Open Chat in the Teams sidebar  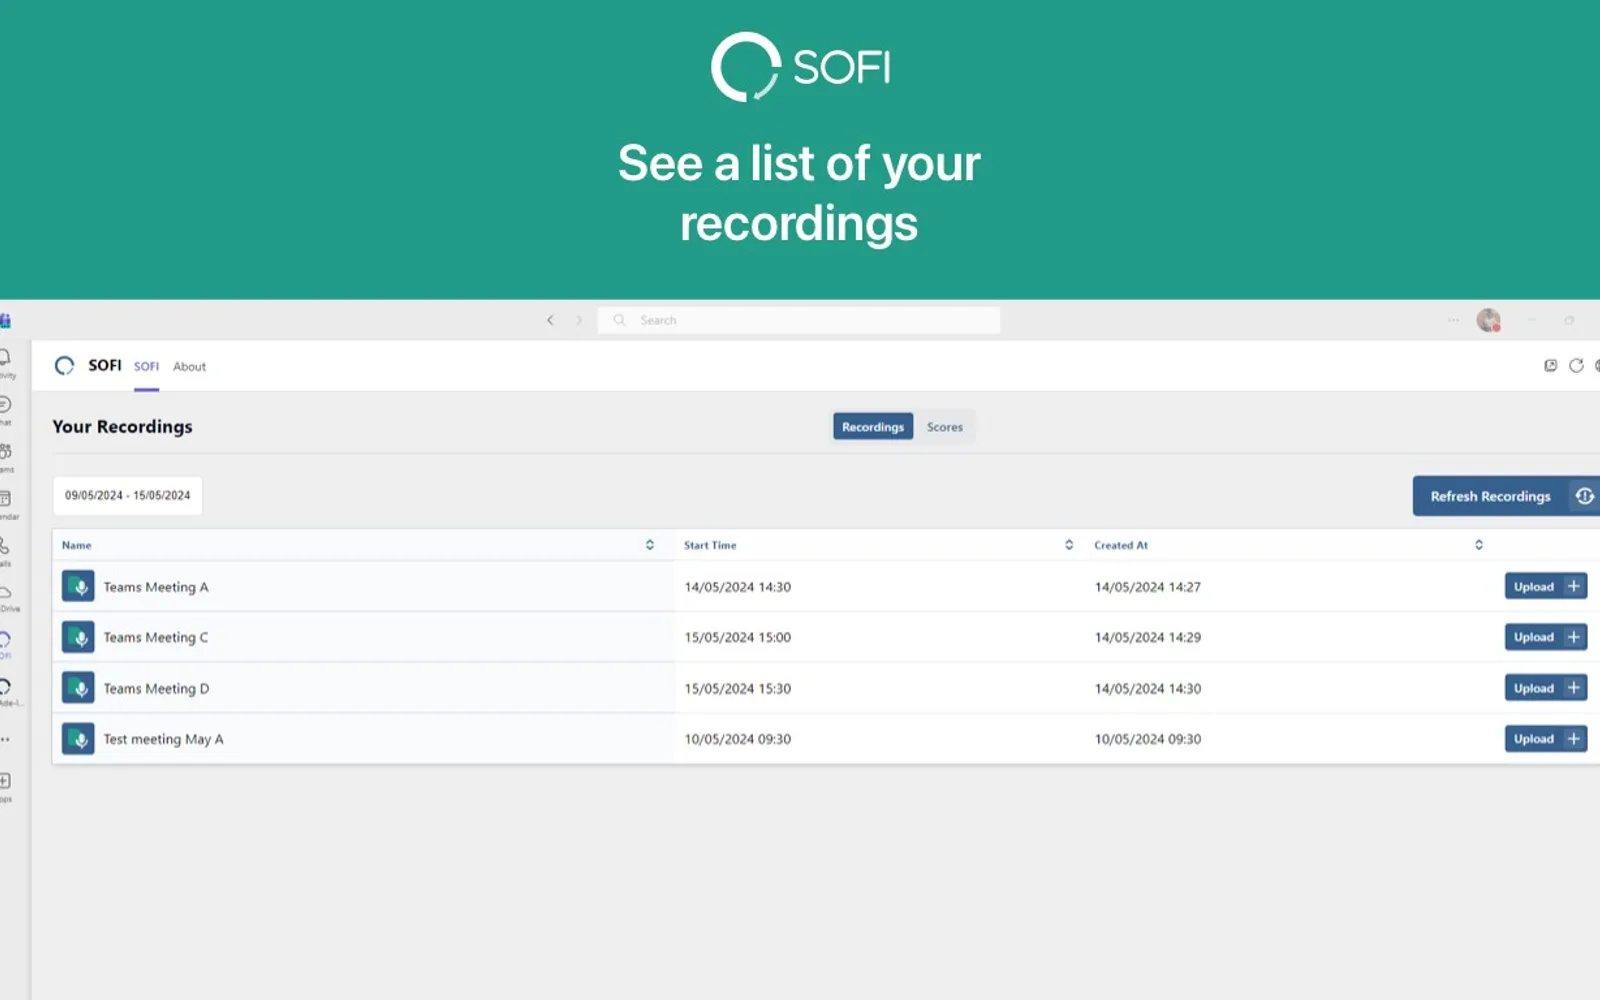(6, 410)
